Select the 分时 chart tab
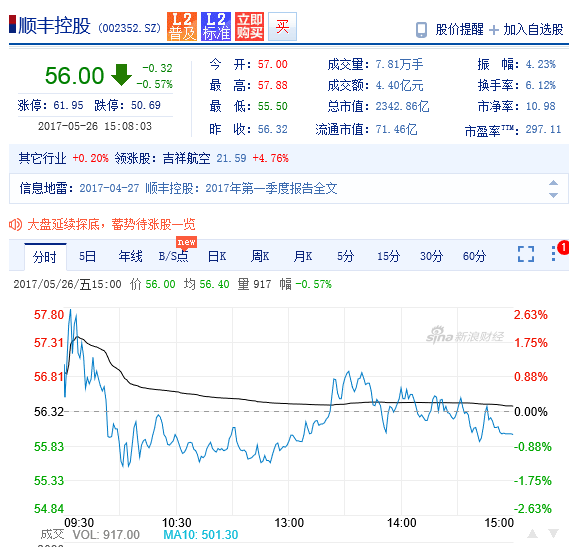 click(45, 257)
